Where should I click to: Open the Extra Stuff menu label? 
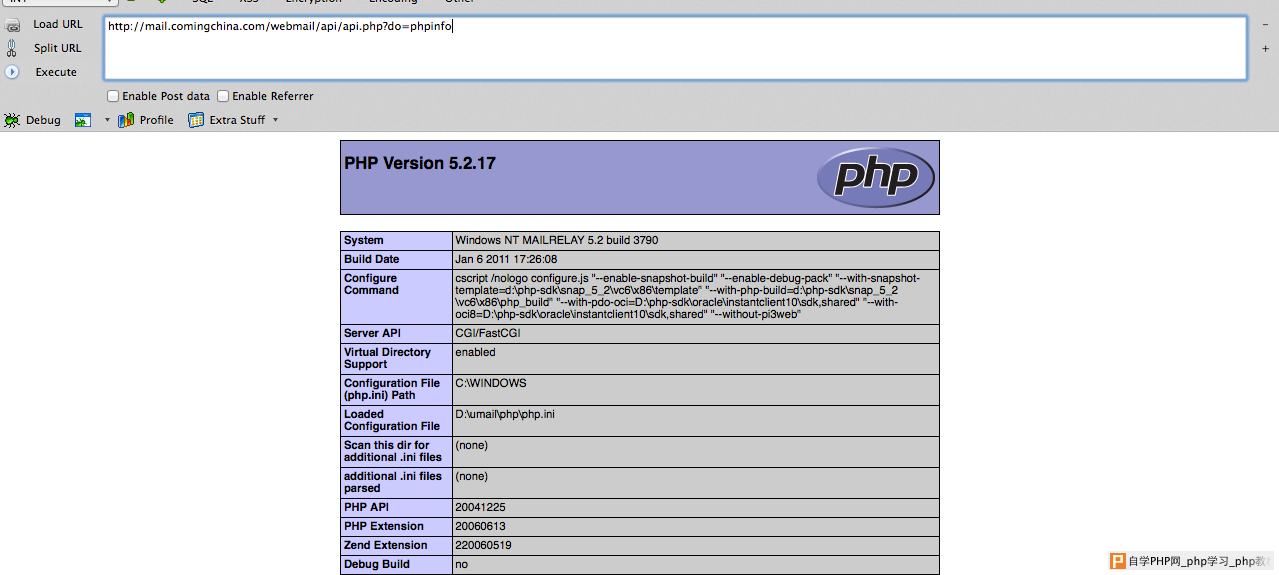(x=237, y=120)
